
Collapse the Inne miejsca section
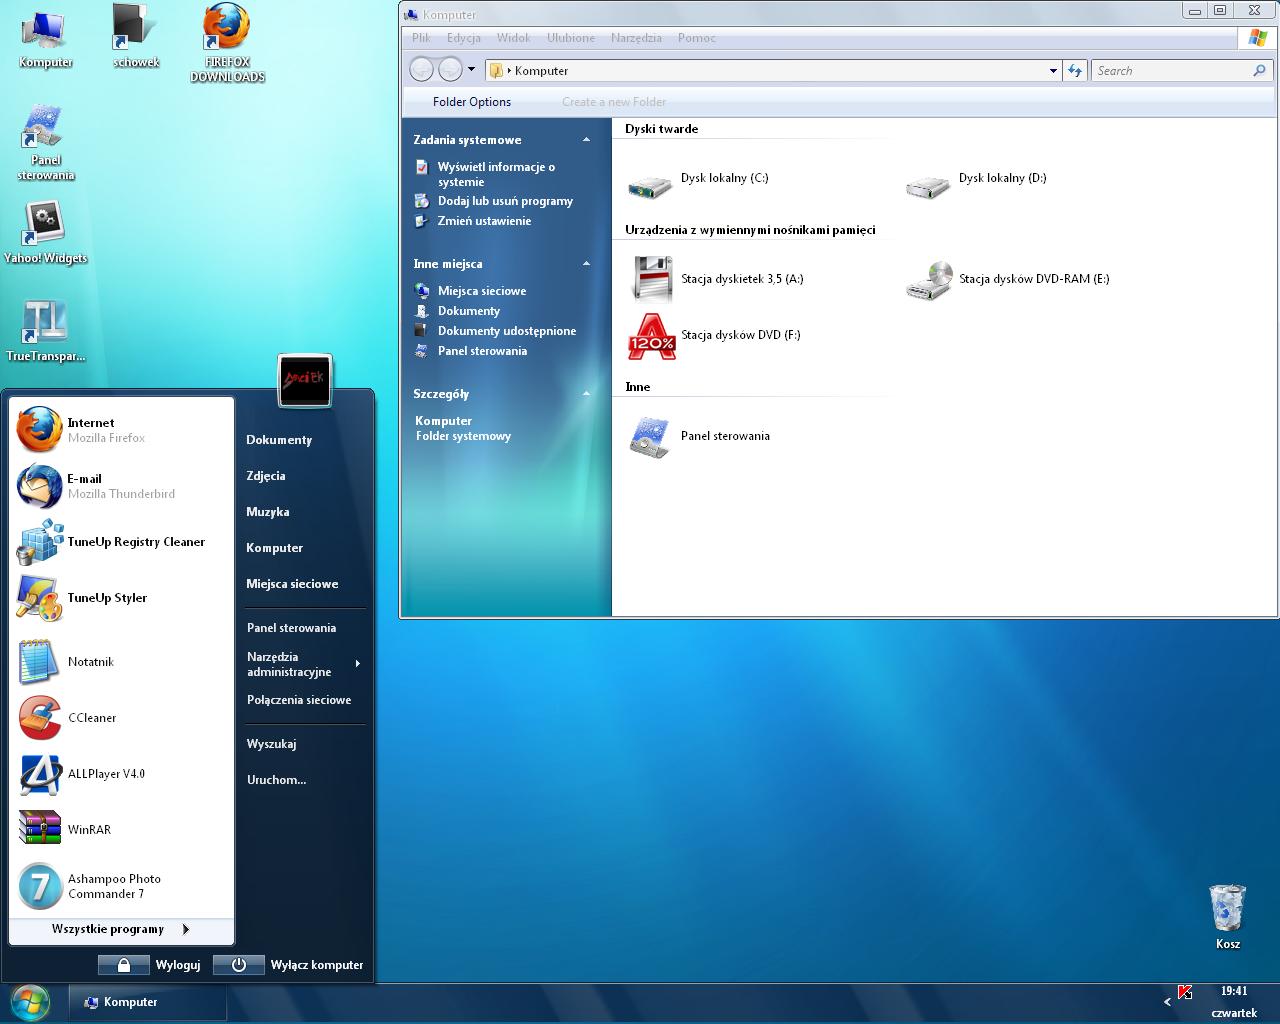click(x=586, y=264)
